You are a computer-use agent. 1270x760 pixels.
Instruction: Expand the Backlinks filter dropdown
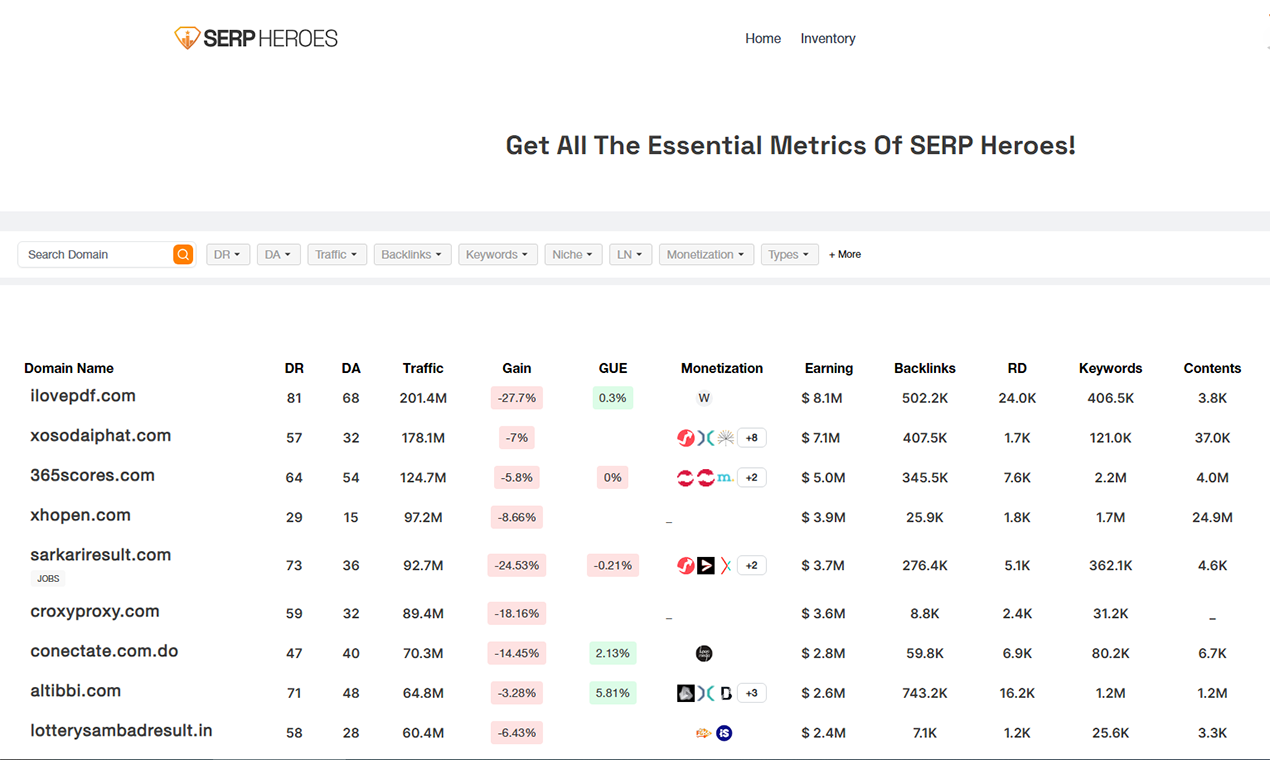click(x=413, y=255)
